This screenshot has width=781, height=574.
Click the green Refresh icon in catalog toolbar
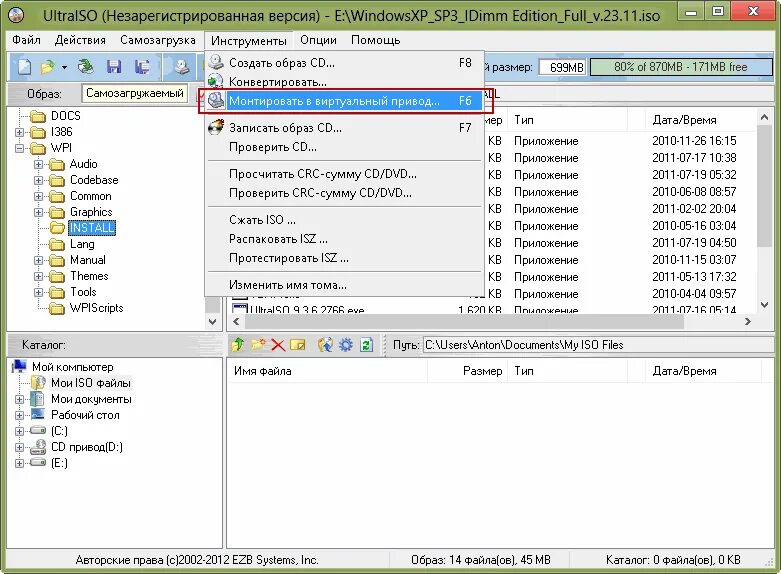[x=367, y=344]
